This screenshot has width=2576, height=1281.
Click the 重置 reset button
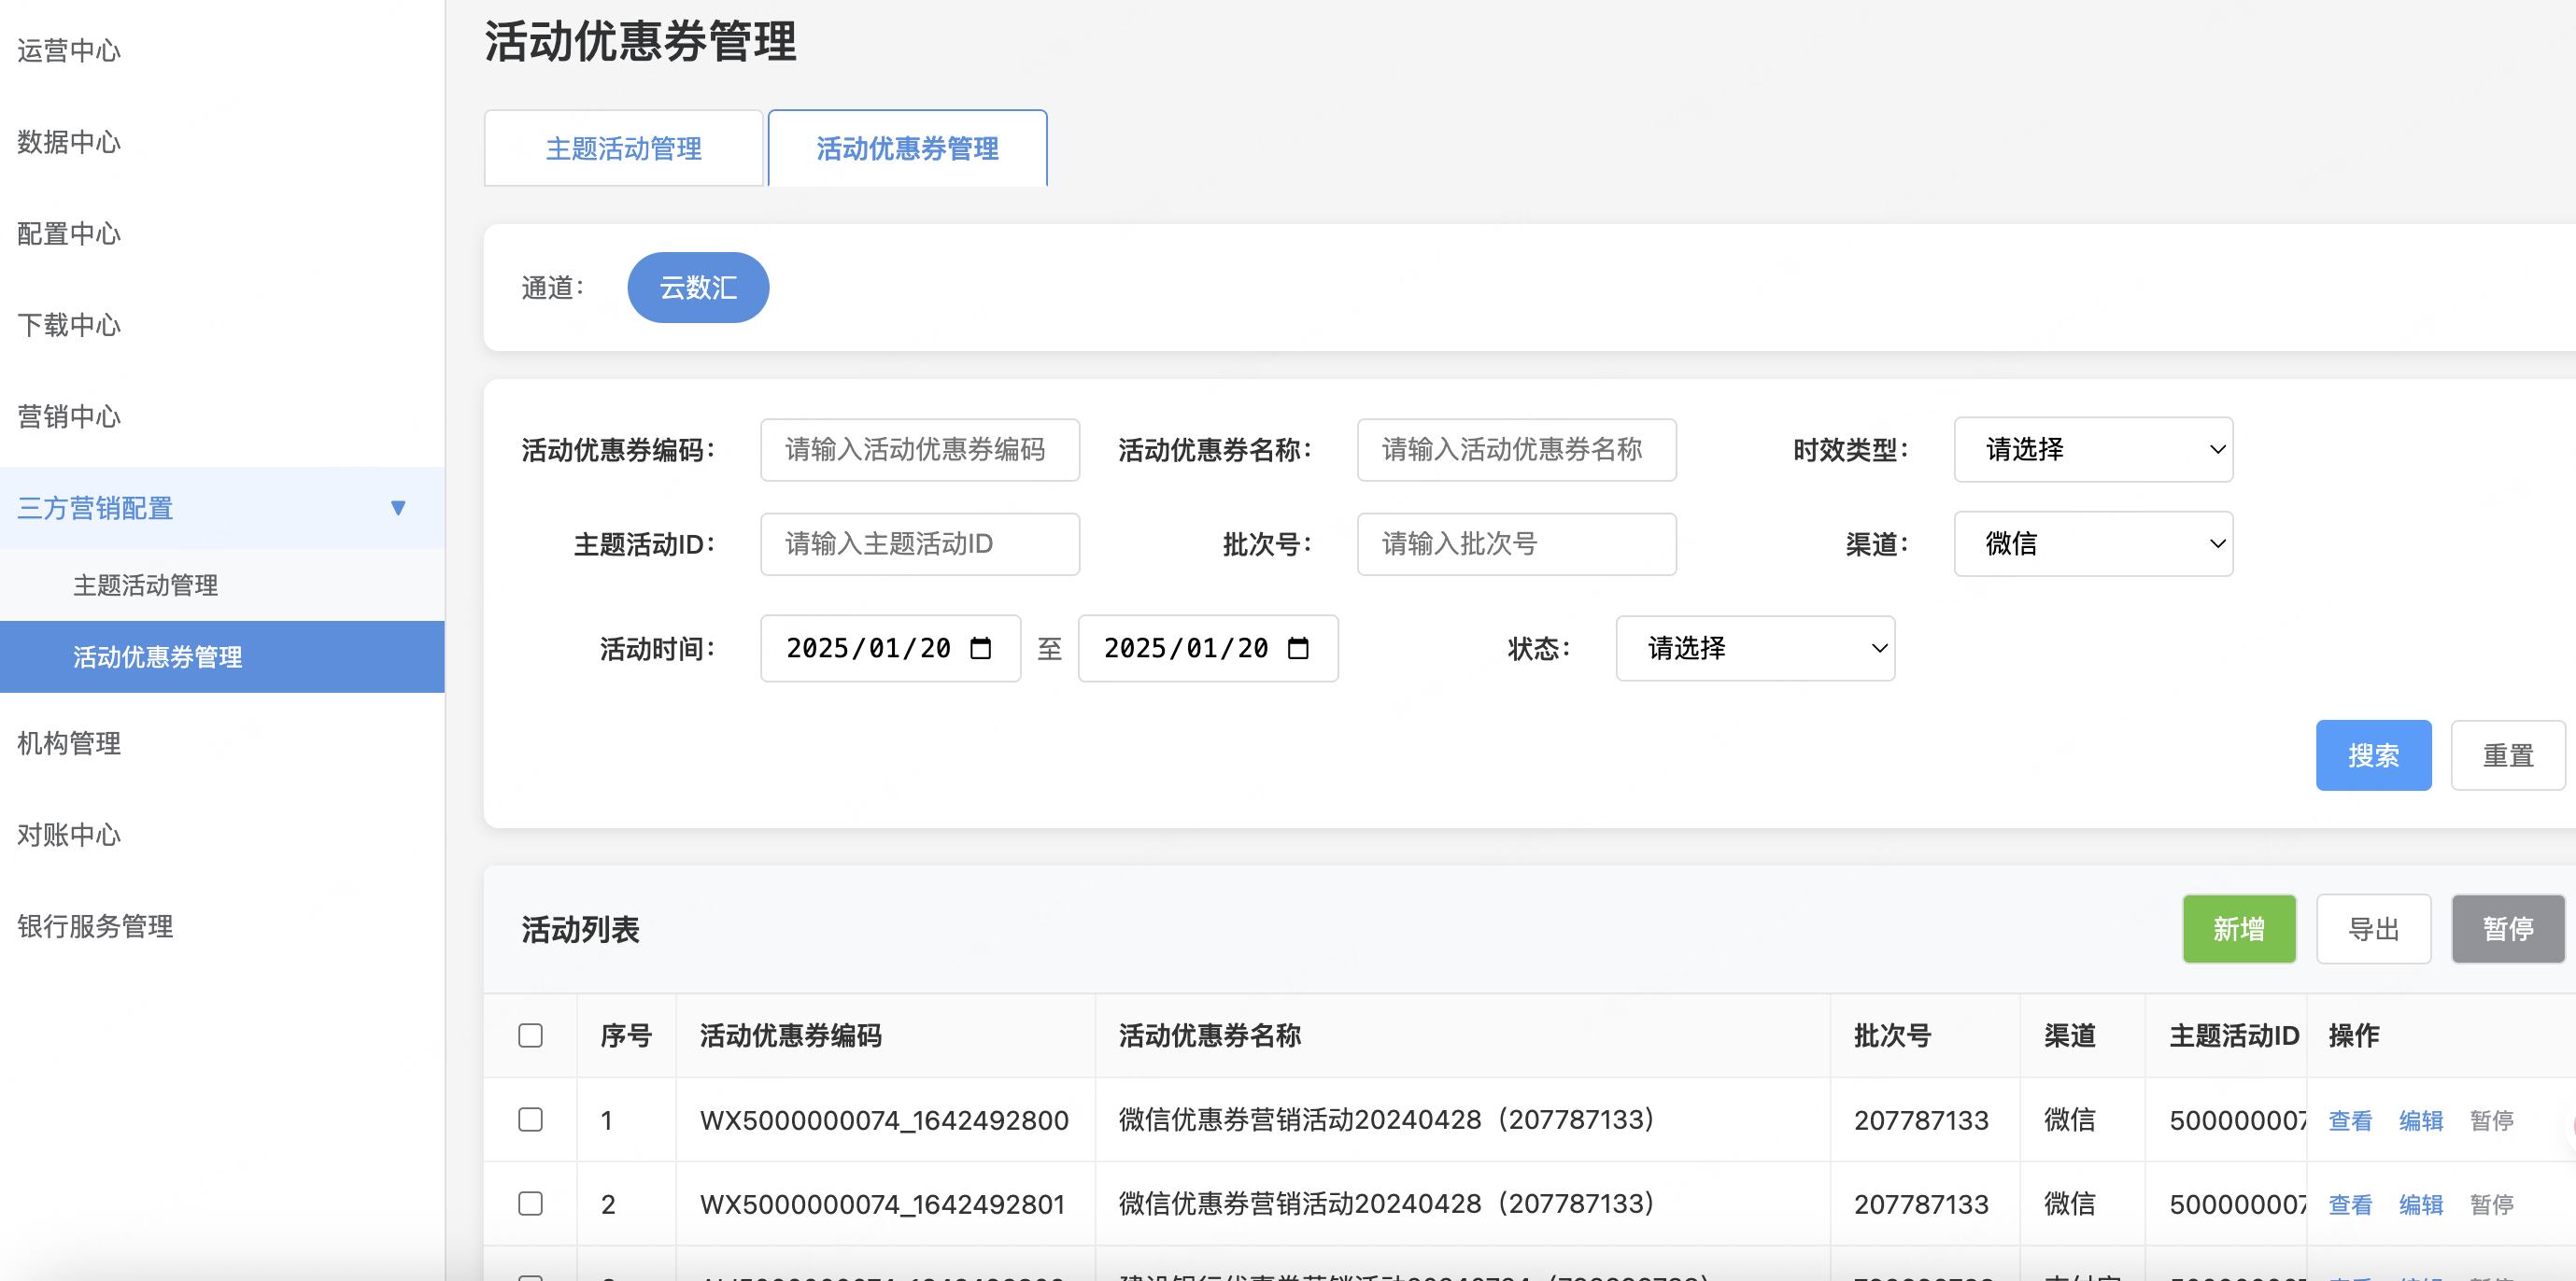(2507, 755)
